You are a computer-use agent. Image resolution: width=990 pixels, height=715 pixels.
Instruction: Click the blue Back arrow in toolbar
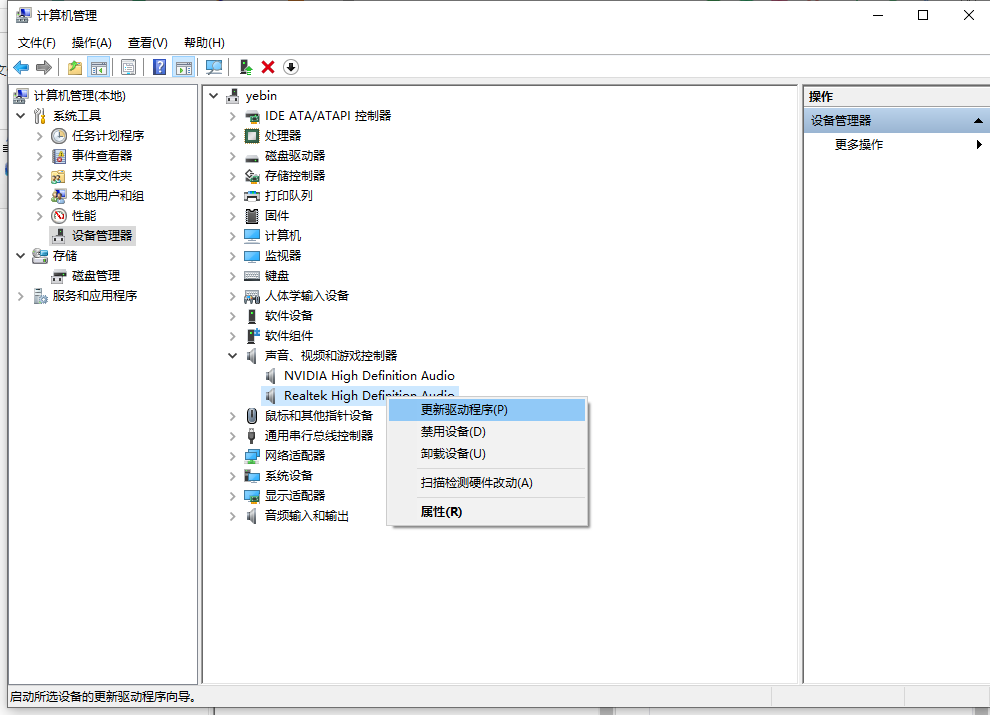click(21, 67)
